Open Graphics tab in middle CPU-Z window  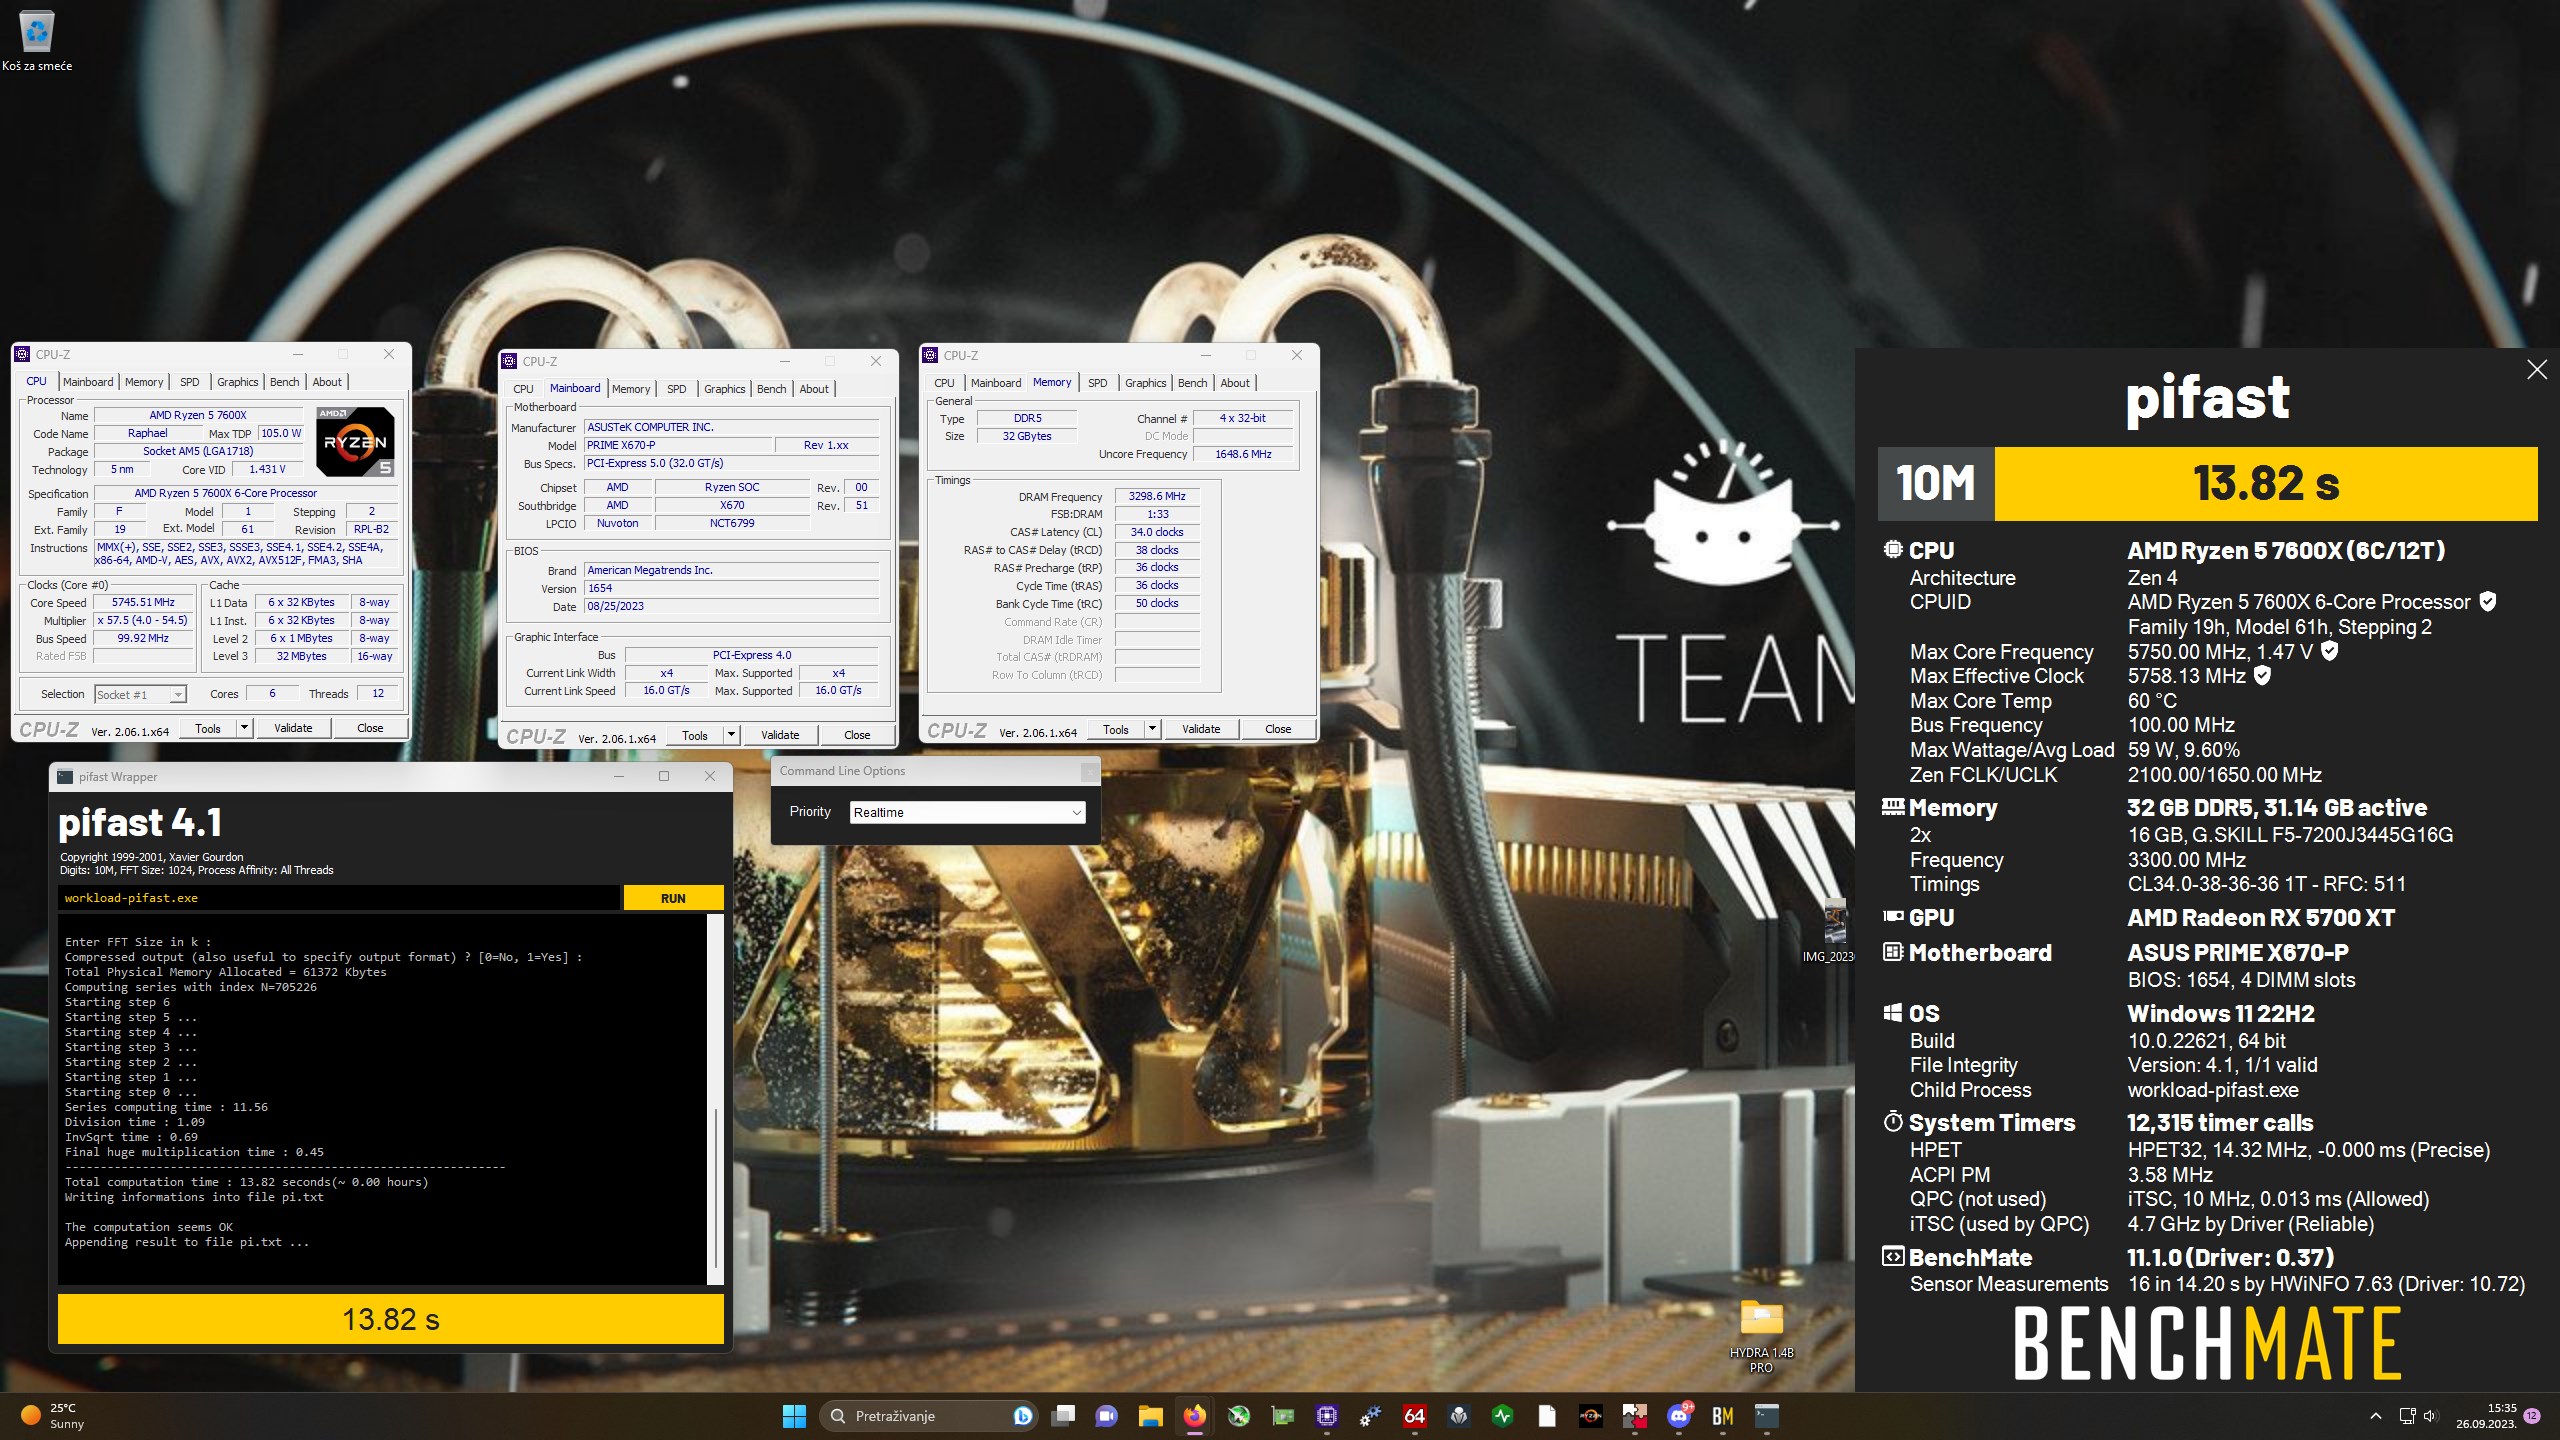724,389
